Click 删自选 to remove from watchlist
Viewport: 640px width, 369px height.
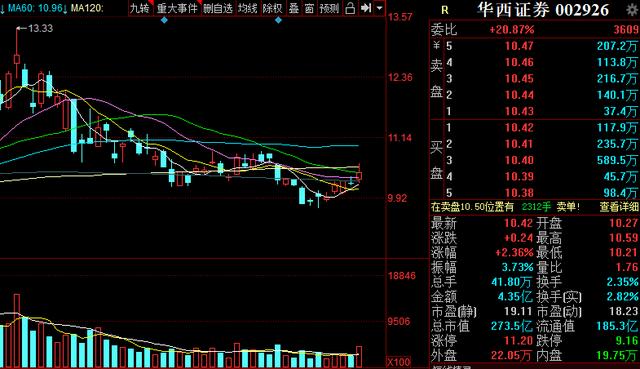pos(218,8)
